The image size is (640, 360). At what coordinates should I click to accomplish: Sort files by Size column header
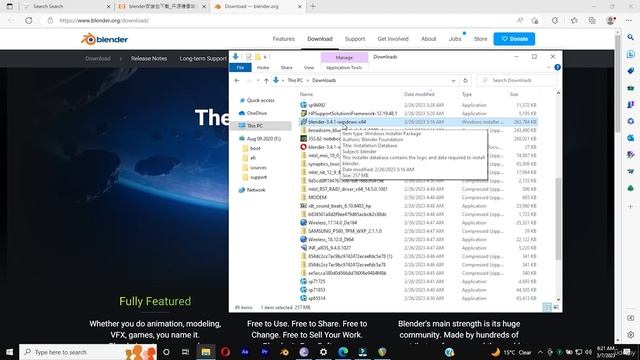click(514, 94)
